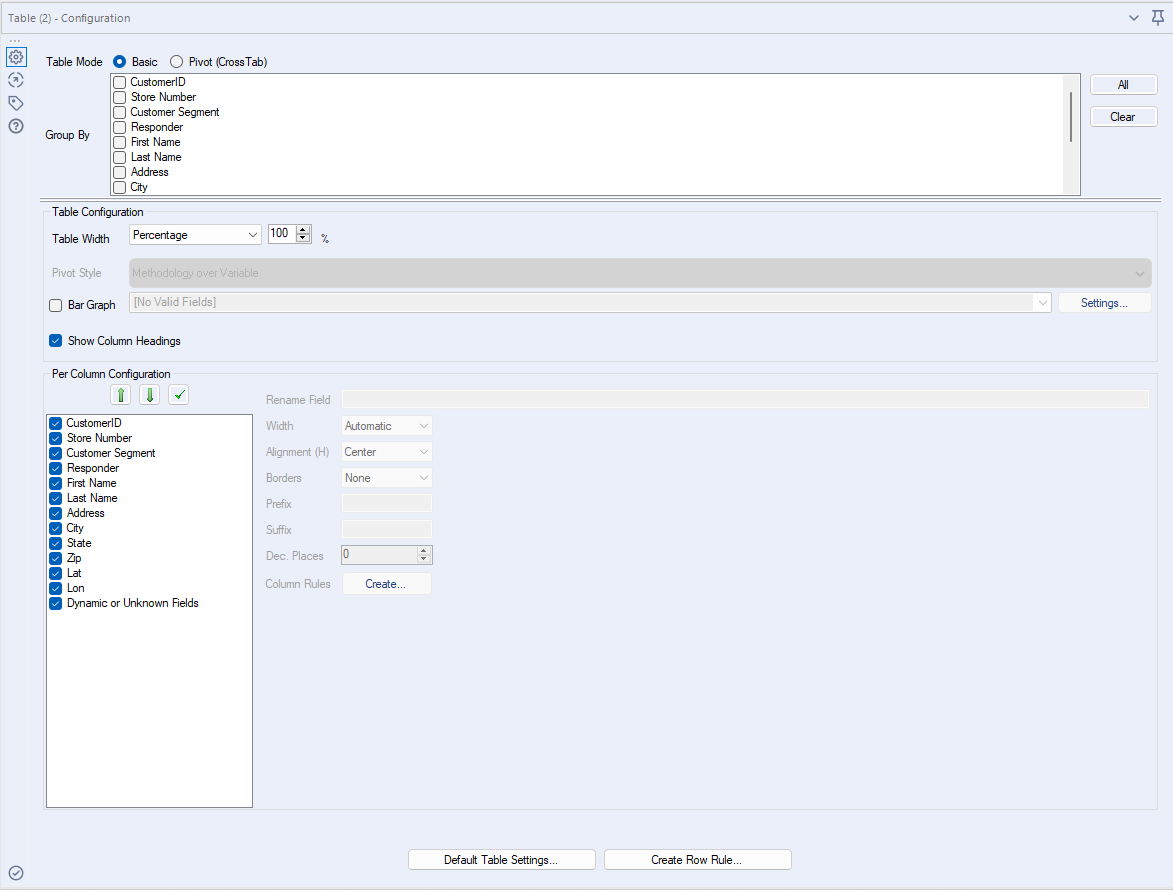The width and height of the screenshot is (1173, 890).
Task: Select Pivot (CrossTab) table mode
Action: pos(177,62)
